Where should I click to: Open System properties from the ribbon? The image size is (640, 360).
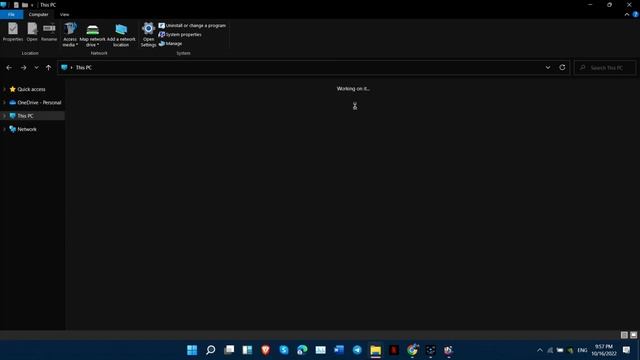(180, 34)
